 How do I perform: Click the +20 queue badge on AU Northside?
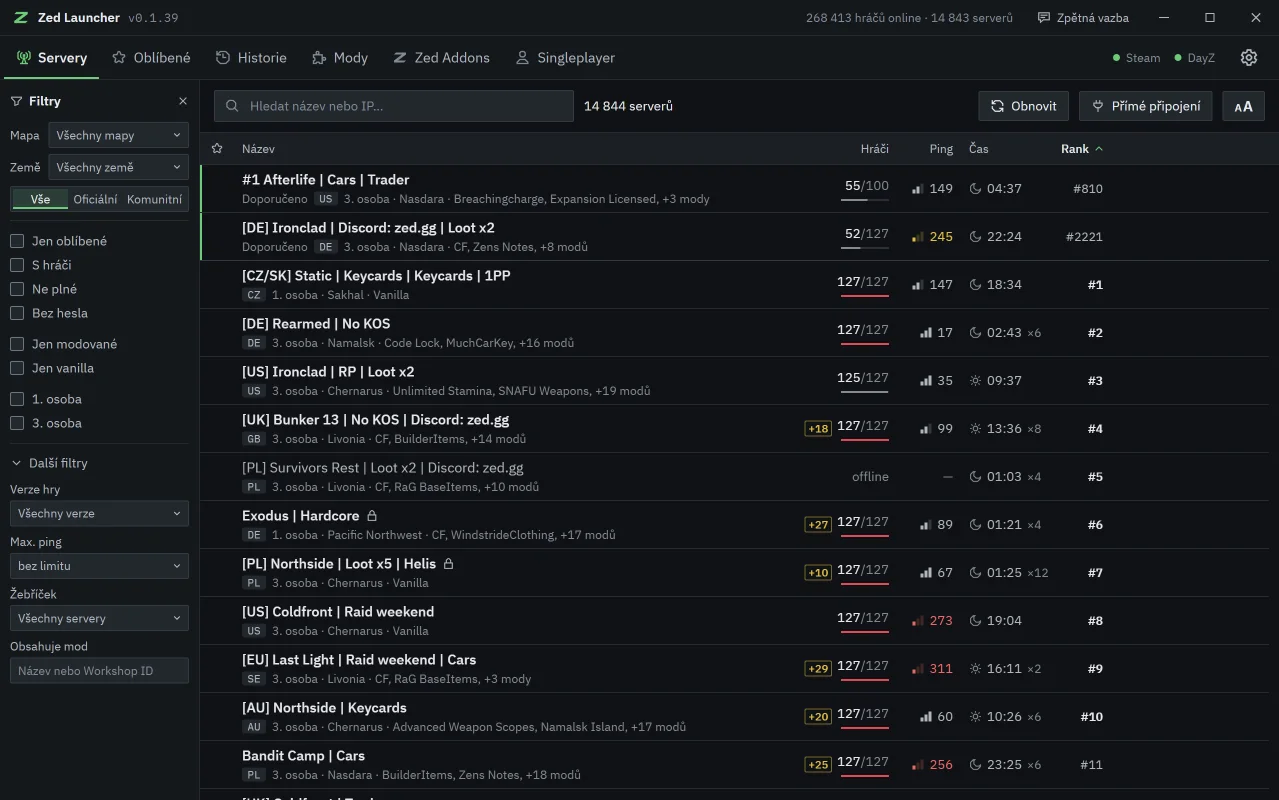(818, 717)
